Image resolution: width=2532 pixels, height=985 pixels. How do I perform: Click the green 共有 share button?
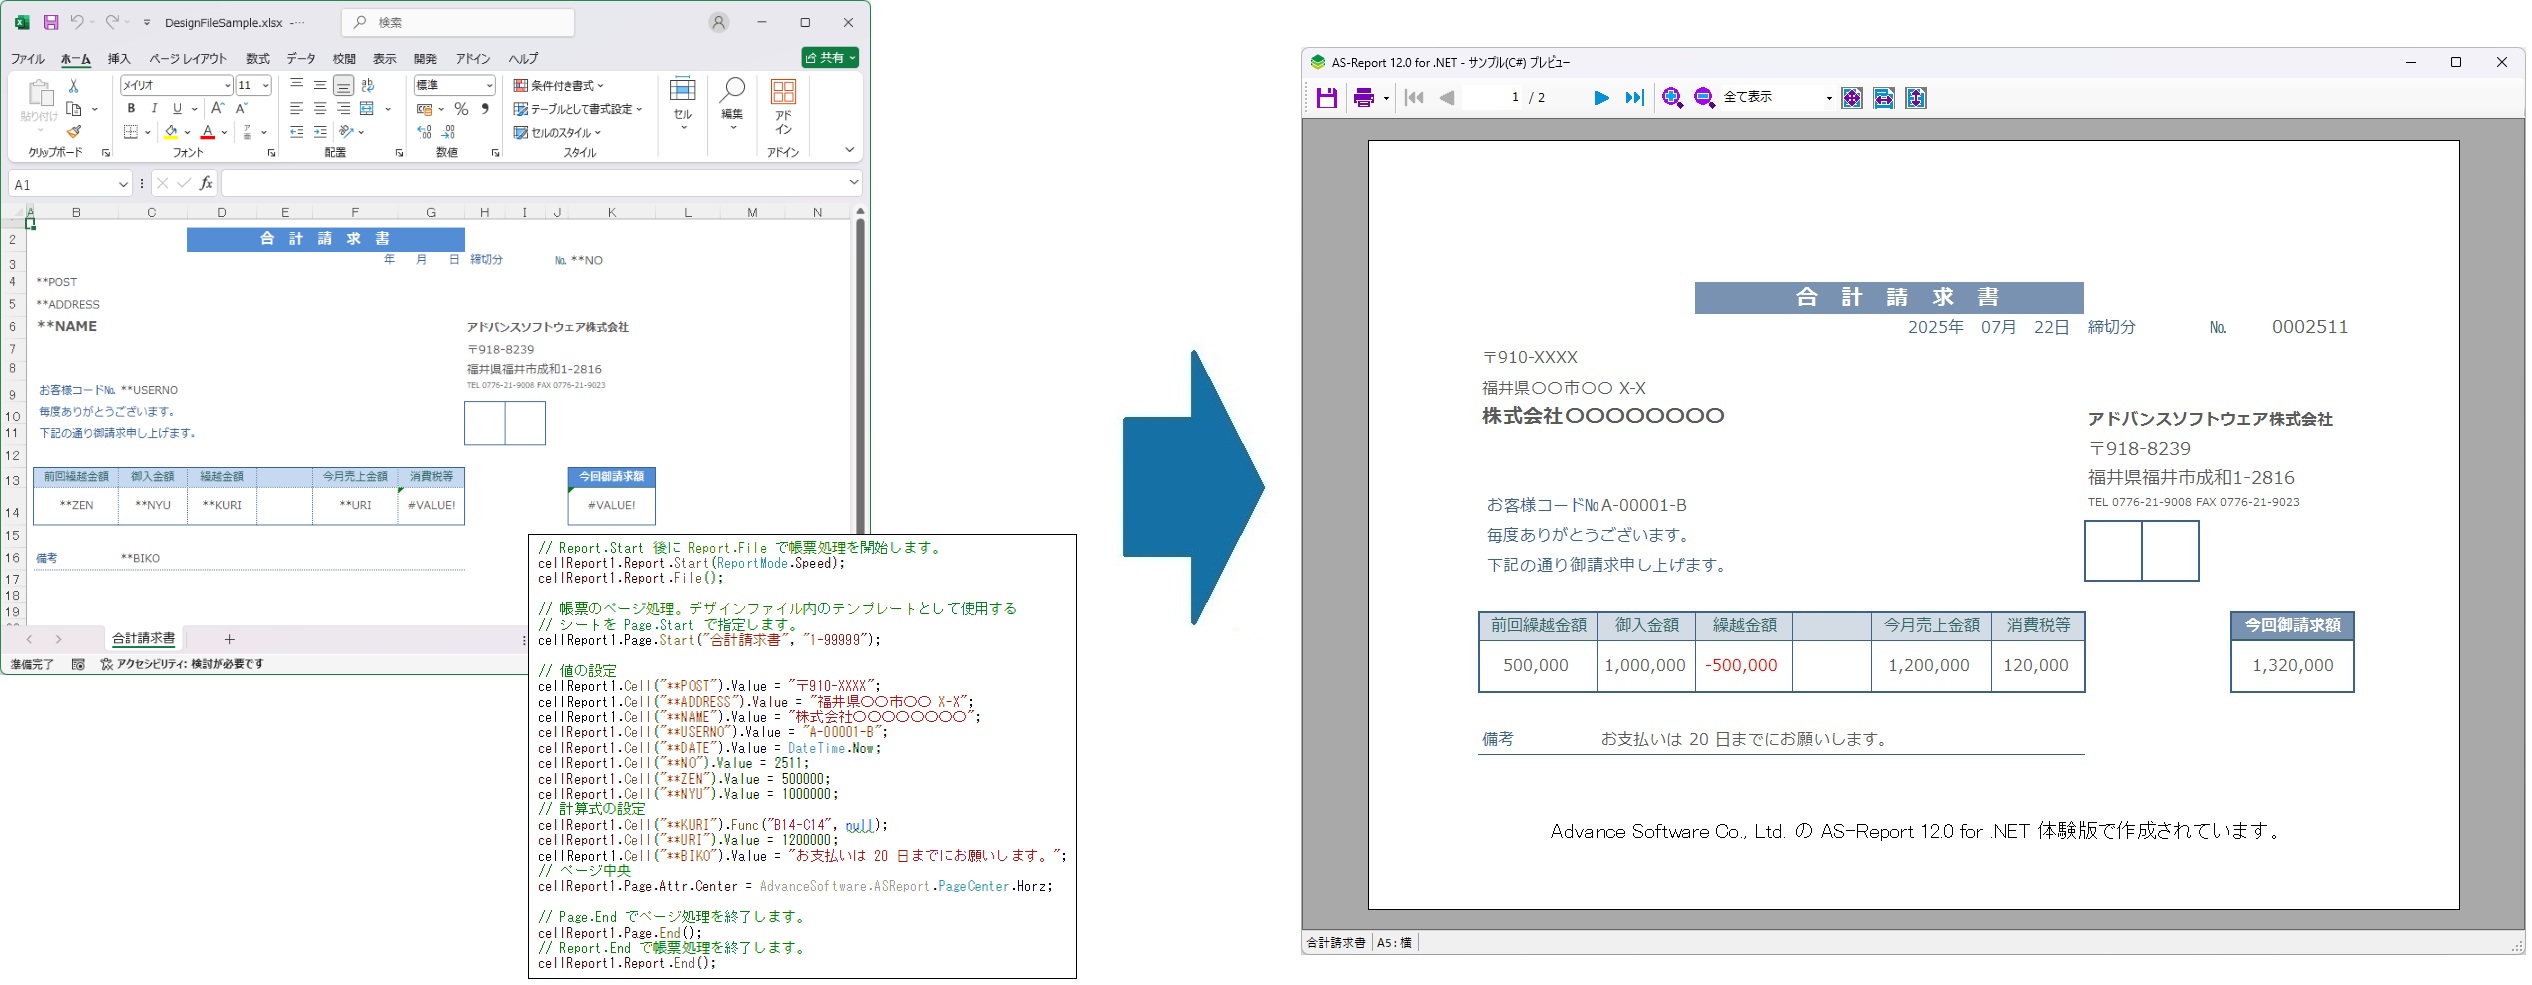[830, 58]
